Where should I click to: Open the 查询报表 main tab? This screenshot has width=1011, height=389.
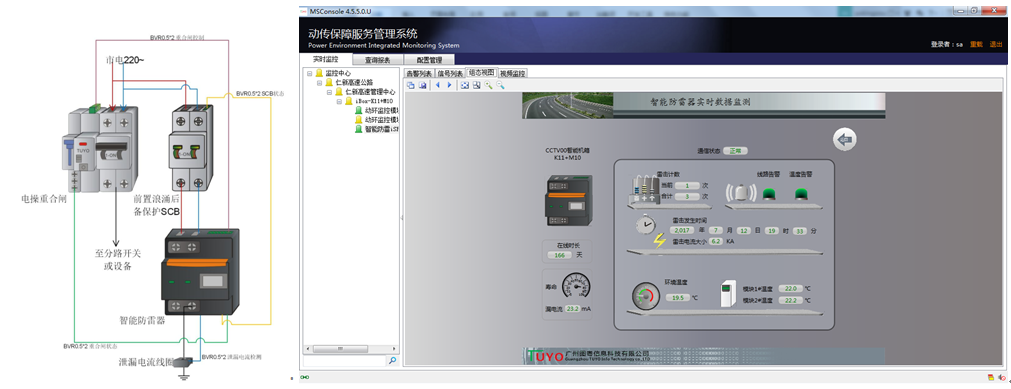click(x=377, y=60)
